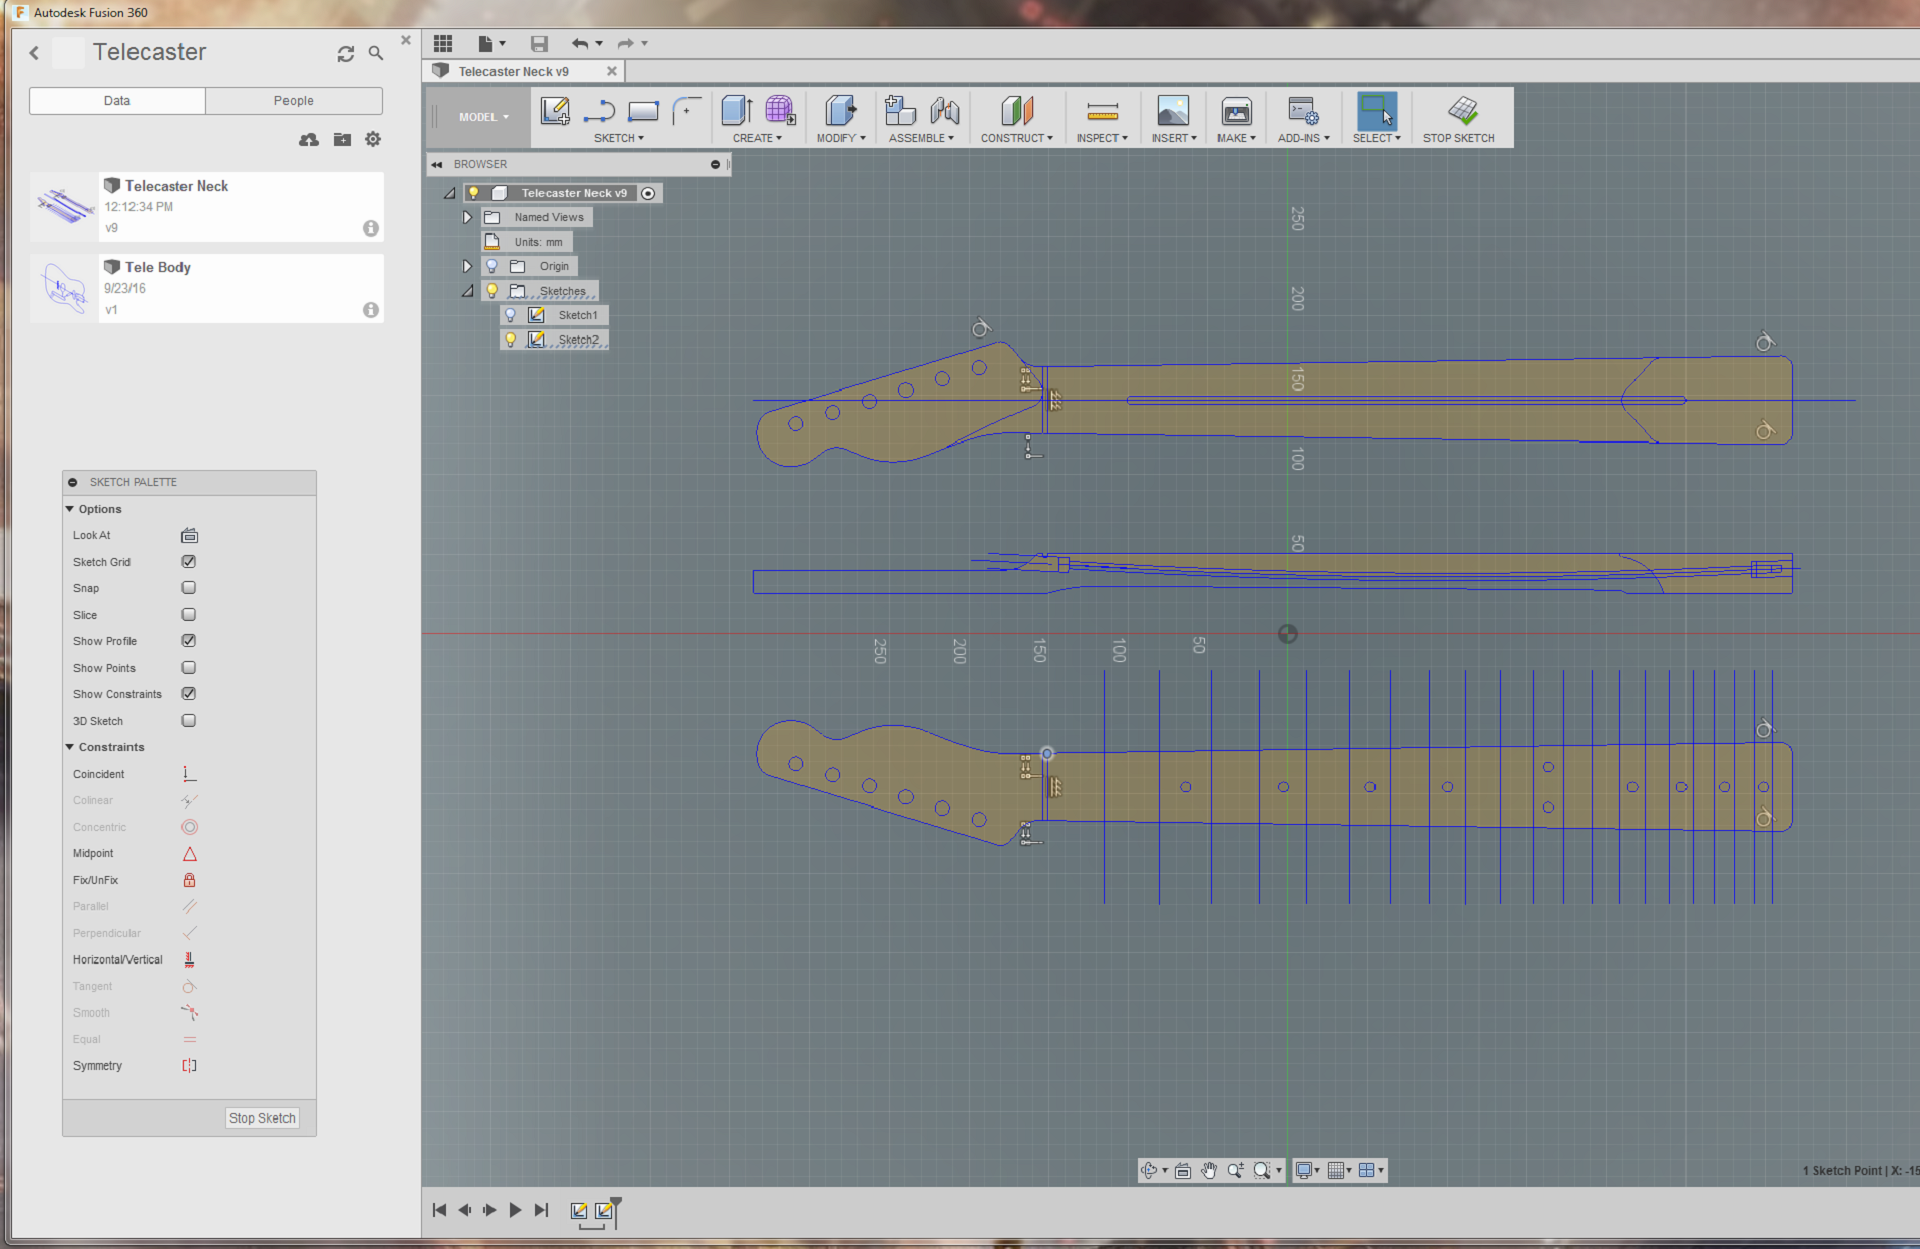Click the Create Sketch icon in toolbar
Viewport: 1920px width, 1249px height.
point(555,111)
